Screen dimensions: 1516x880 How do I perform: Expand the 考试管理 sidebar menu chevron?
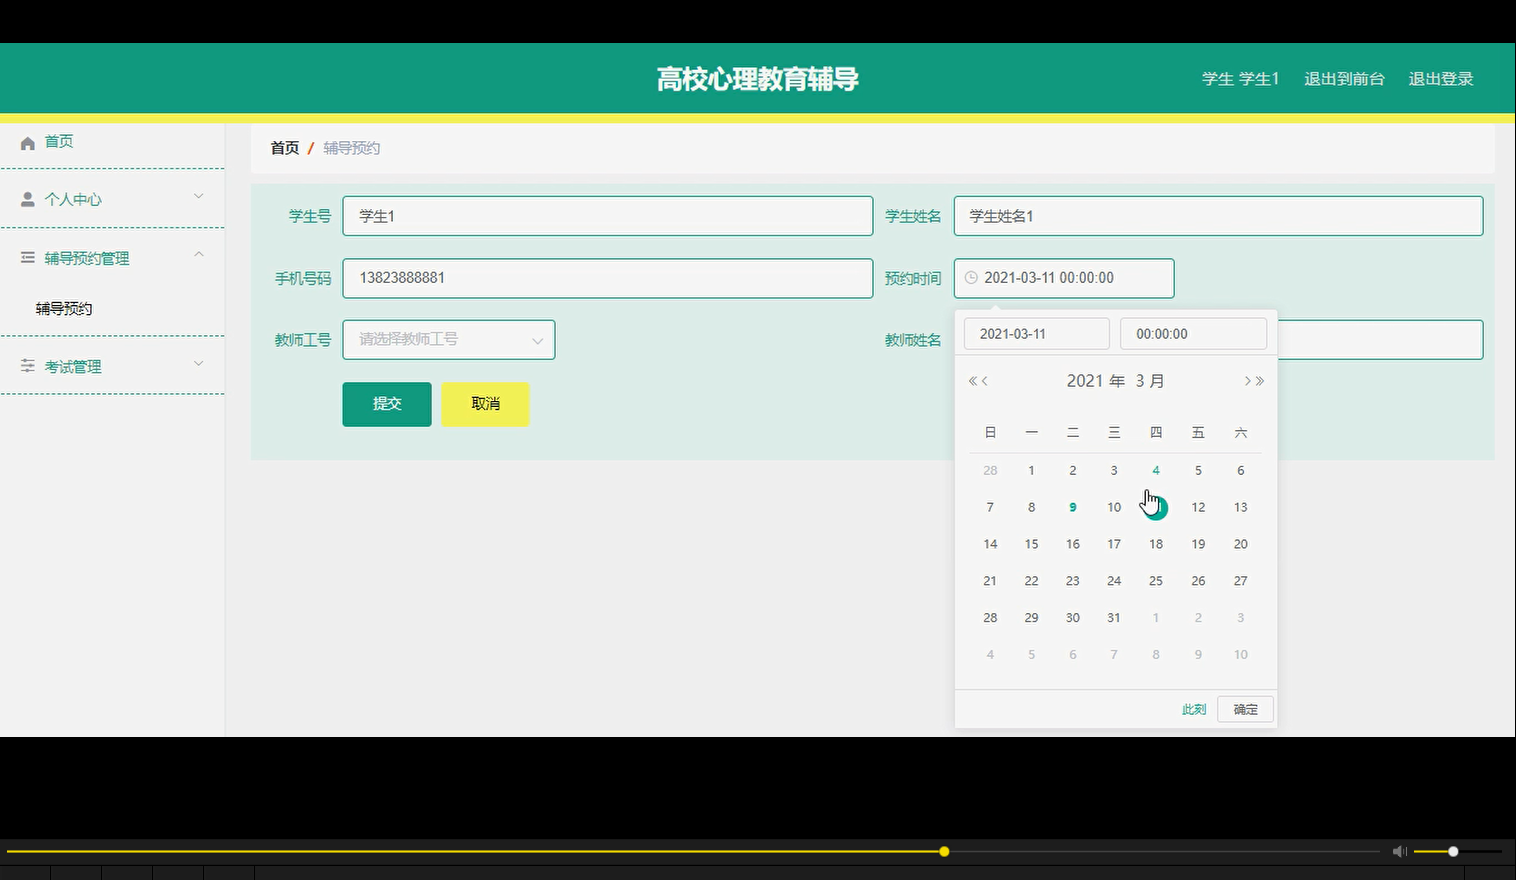click(199, 363)
